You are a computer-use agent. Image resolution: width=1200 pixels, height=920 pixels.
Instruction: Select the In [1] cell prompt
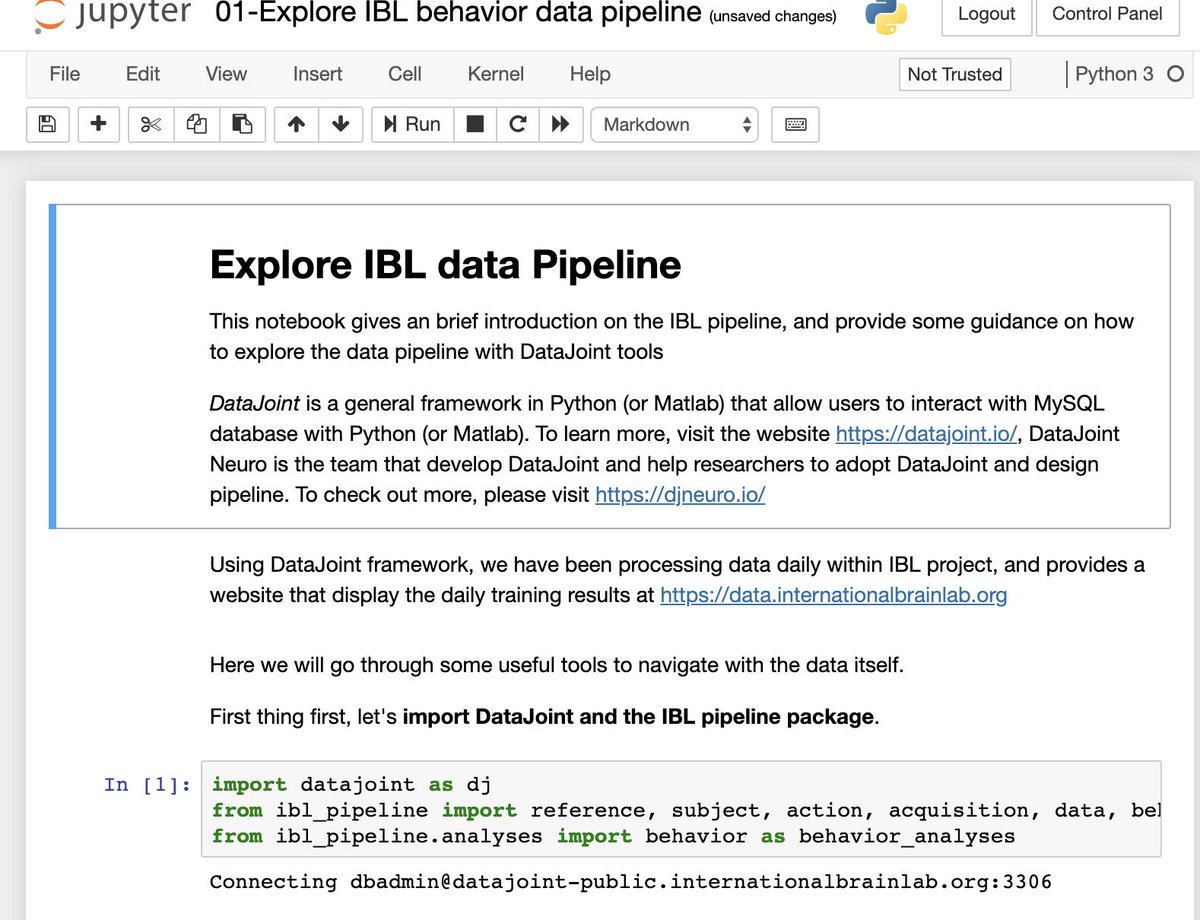(147, 784)
